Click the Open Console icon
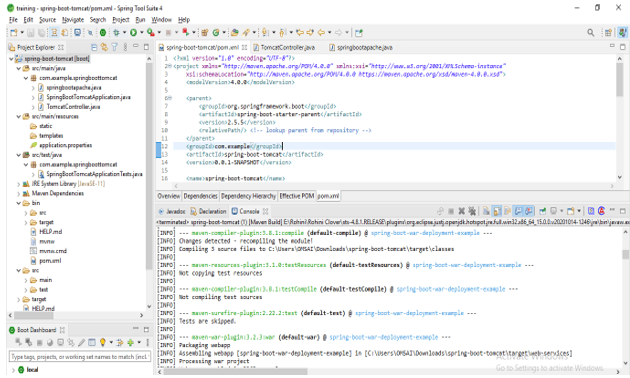The height and width of the screenshot is (378, 630). point(570,211)
